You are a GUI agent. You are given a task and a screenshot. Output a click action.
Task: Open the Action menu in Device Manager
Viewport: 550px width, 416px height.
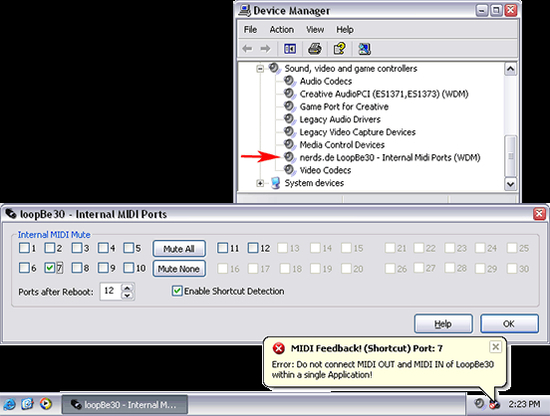point(282,29)
